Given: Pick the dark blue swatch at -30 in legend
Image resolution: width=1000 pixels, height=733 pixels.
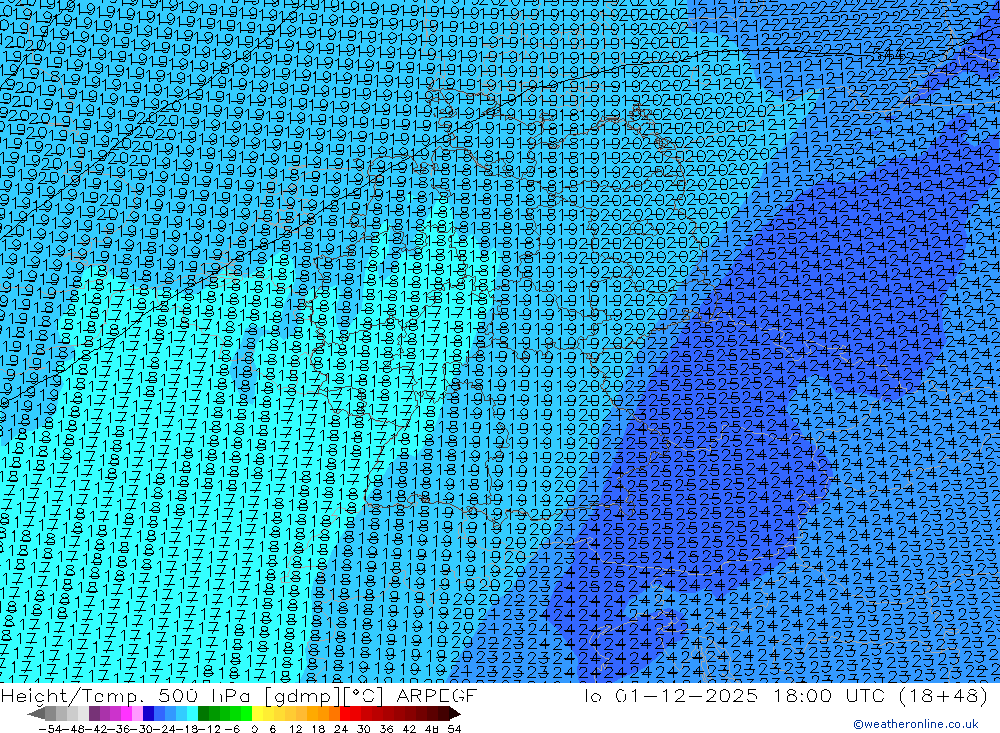Looking at the screenshot, I should [x=149, y=714].
